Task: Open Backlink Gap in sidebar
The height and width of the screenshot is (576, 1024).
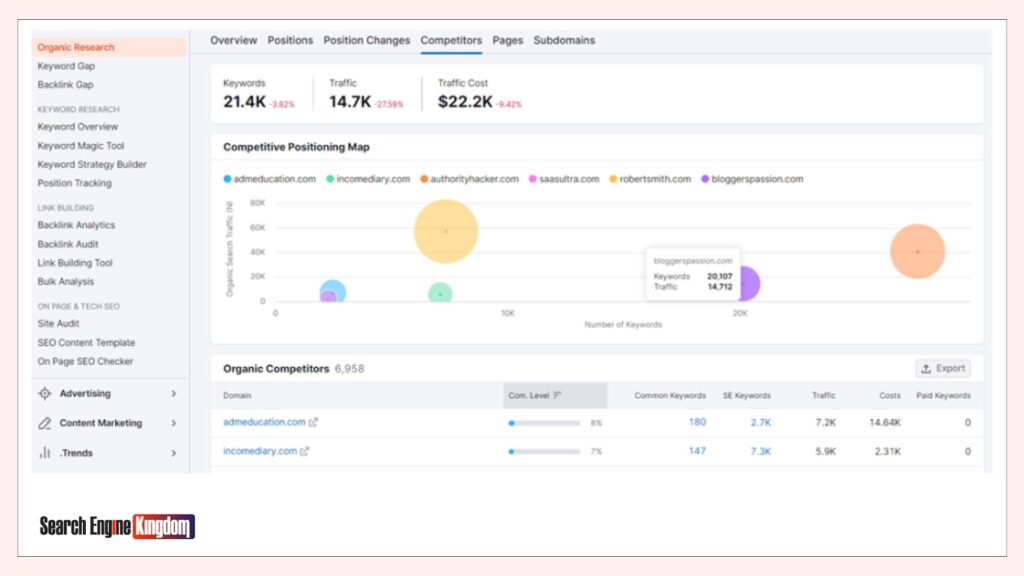Action: pyautogui.click(x=65, y=85)
